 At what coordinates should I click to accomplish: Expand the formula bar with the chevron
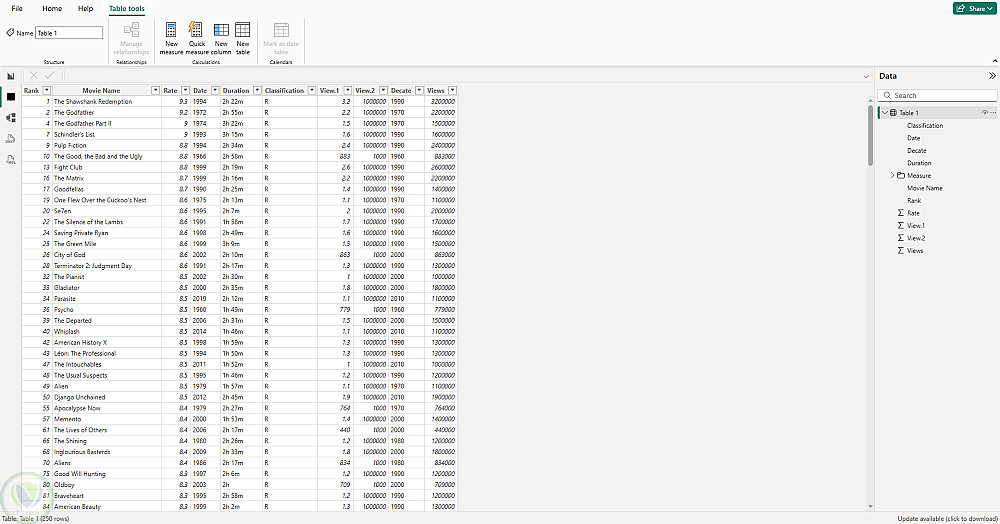[x=865, y=76]
